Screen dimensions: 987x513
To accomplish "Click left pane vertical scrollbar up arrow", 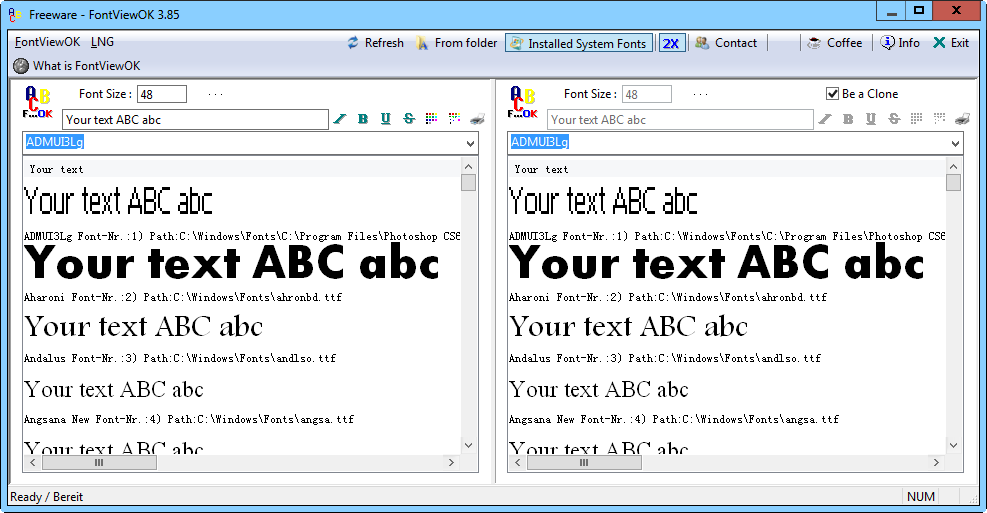I will pos(468,167).
